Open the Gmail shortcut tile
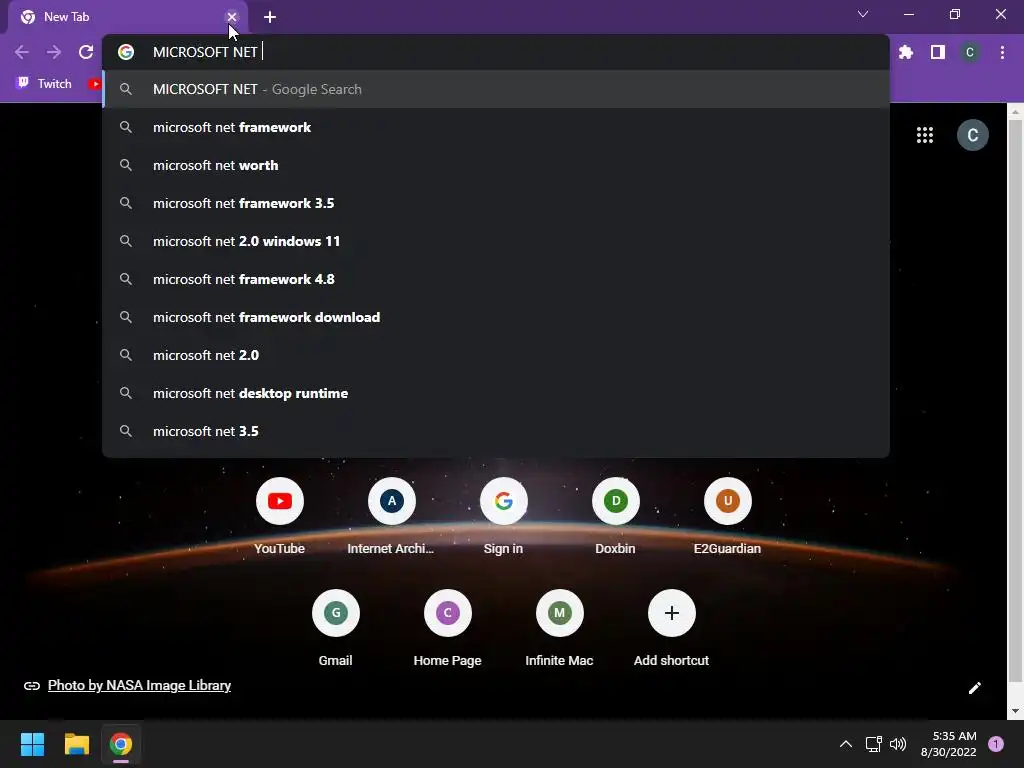Image resolution: width=1024 pixels, height=768 pixels. [x=336, y=628]
